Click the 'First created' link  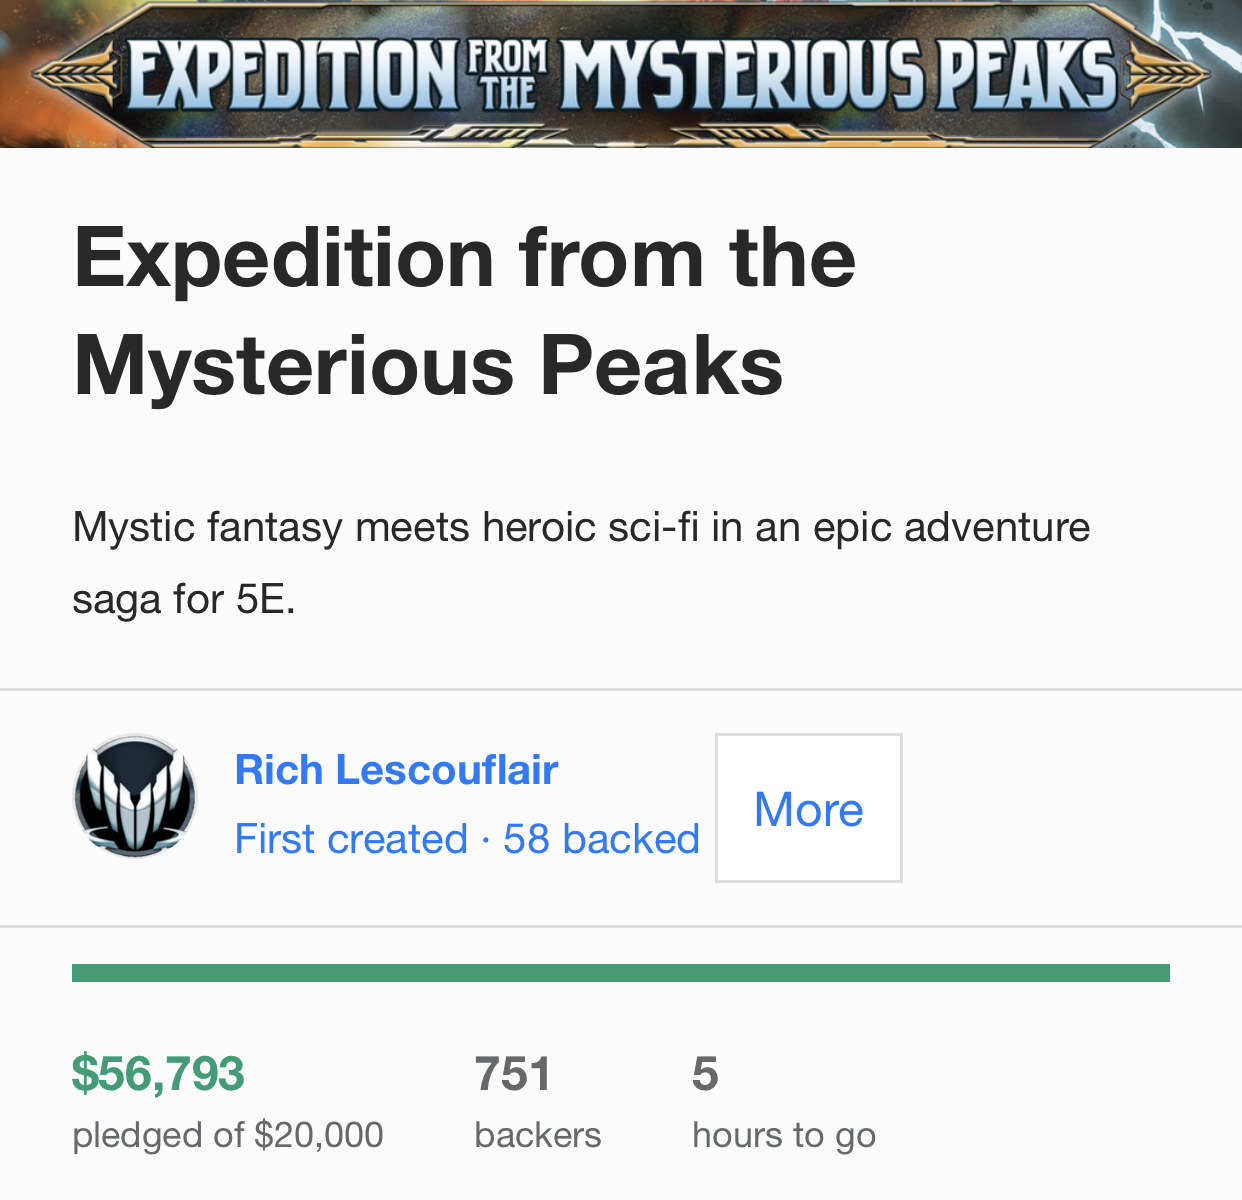click(351, 839)
